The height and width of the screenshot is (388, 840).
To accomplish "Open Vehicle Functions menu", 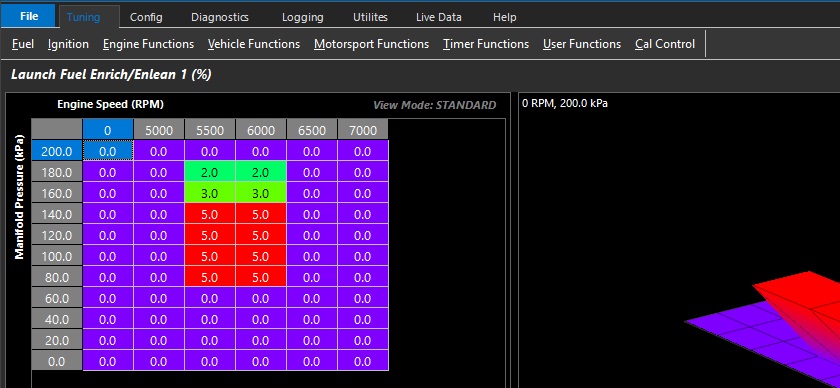I will [254, 44].
